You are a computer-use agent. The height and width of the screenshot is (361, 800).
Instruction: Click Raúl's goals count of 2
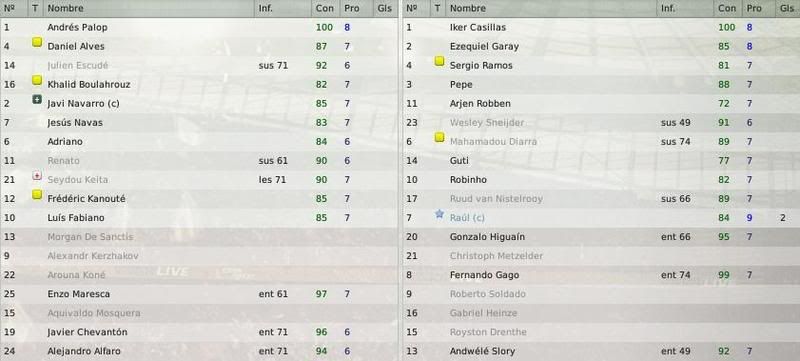(x=783, y=218)
